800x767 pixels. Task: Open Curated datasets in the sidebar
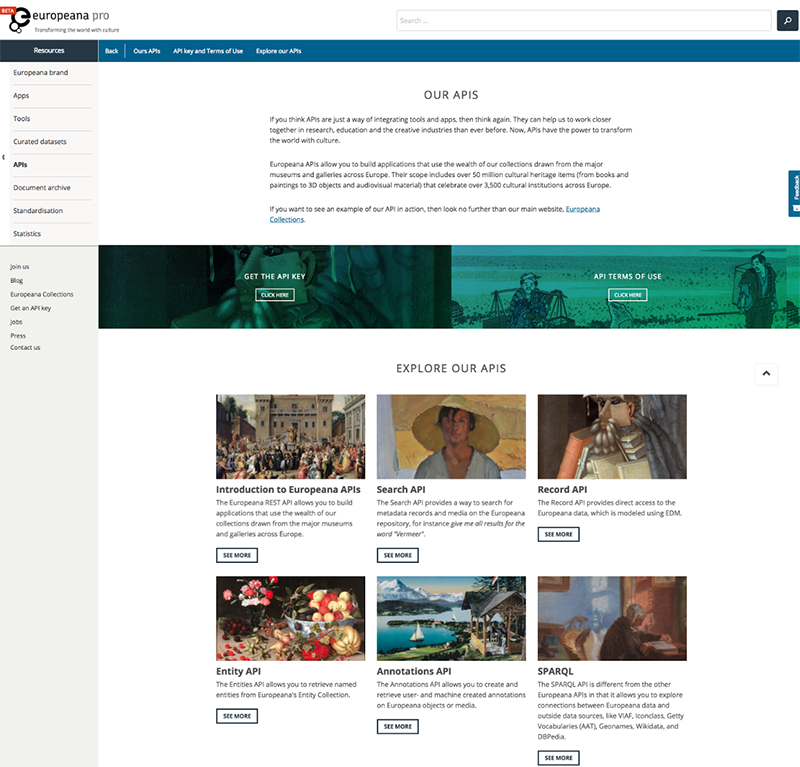coord(39,142)
